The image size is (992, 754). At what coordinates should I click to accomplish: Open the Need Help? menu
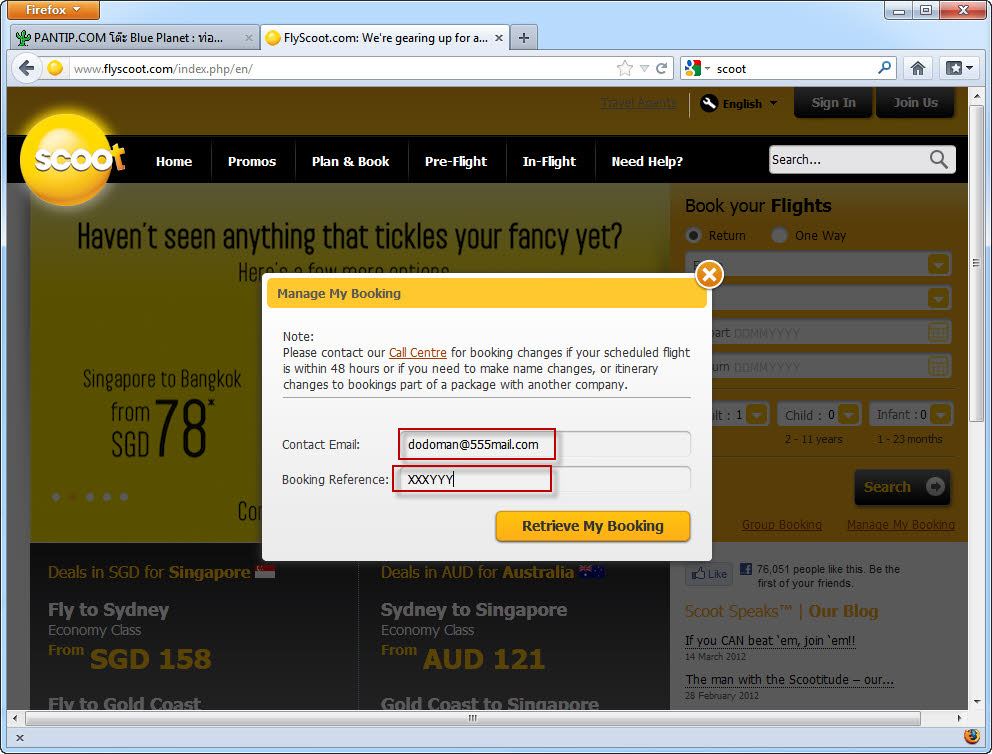[x=647, y=161]
